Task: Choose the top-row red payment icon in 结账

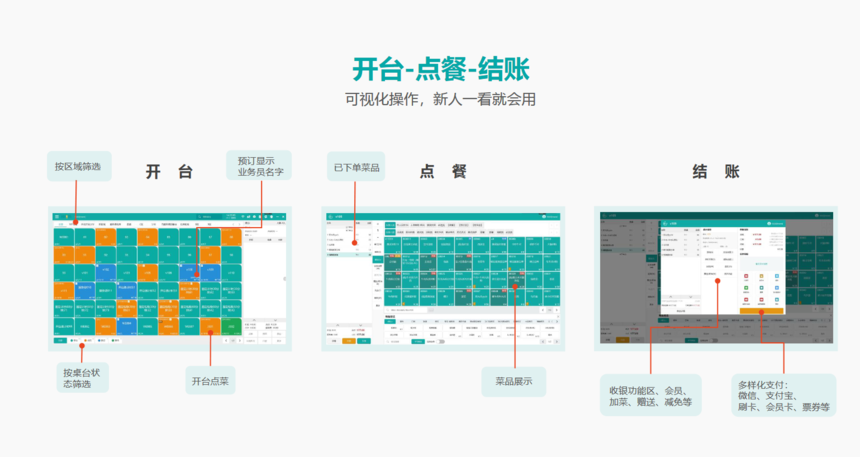Action: coord(746,276)
